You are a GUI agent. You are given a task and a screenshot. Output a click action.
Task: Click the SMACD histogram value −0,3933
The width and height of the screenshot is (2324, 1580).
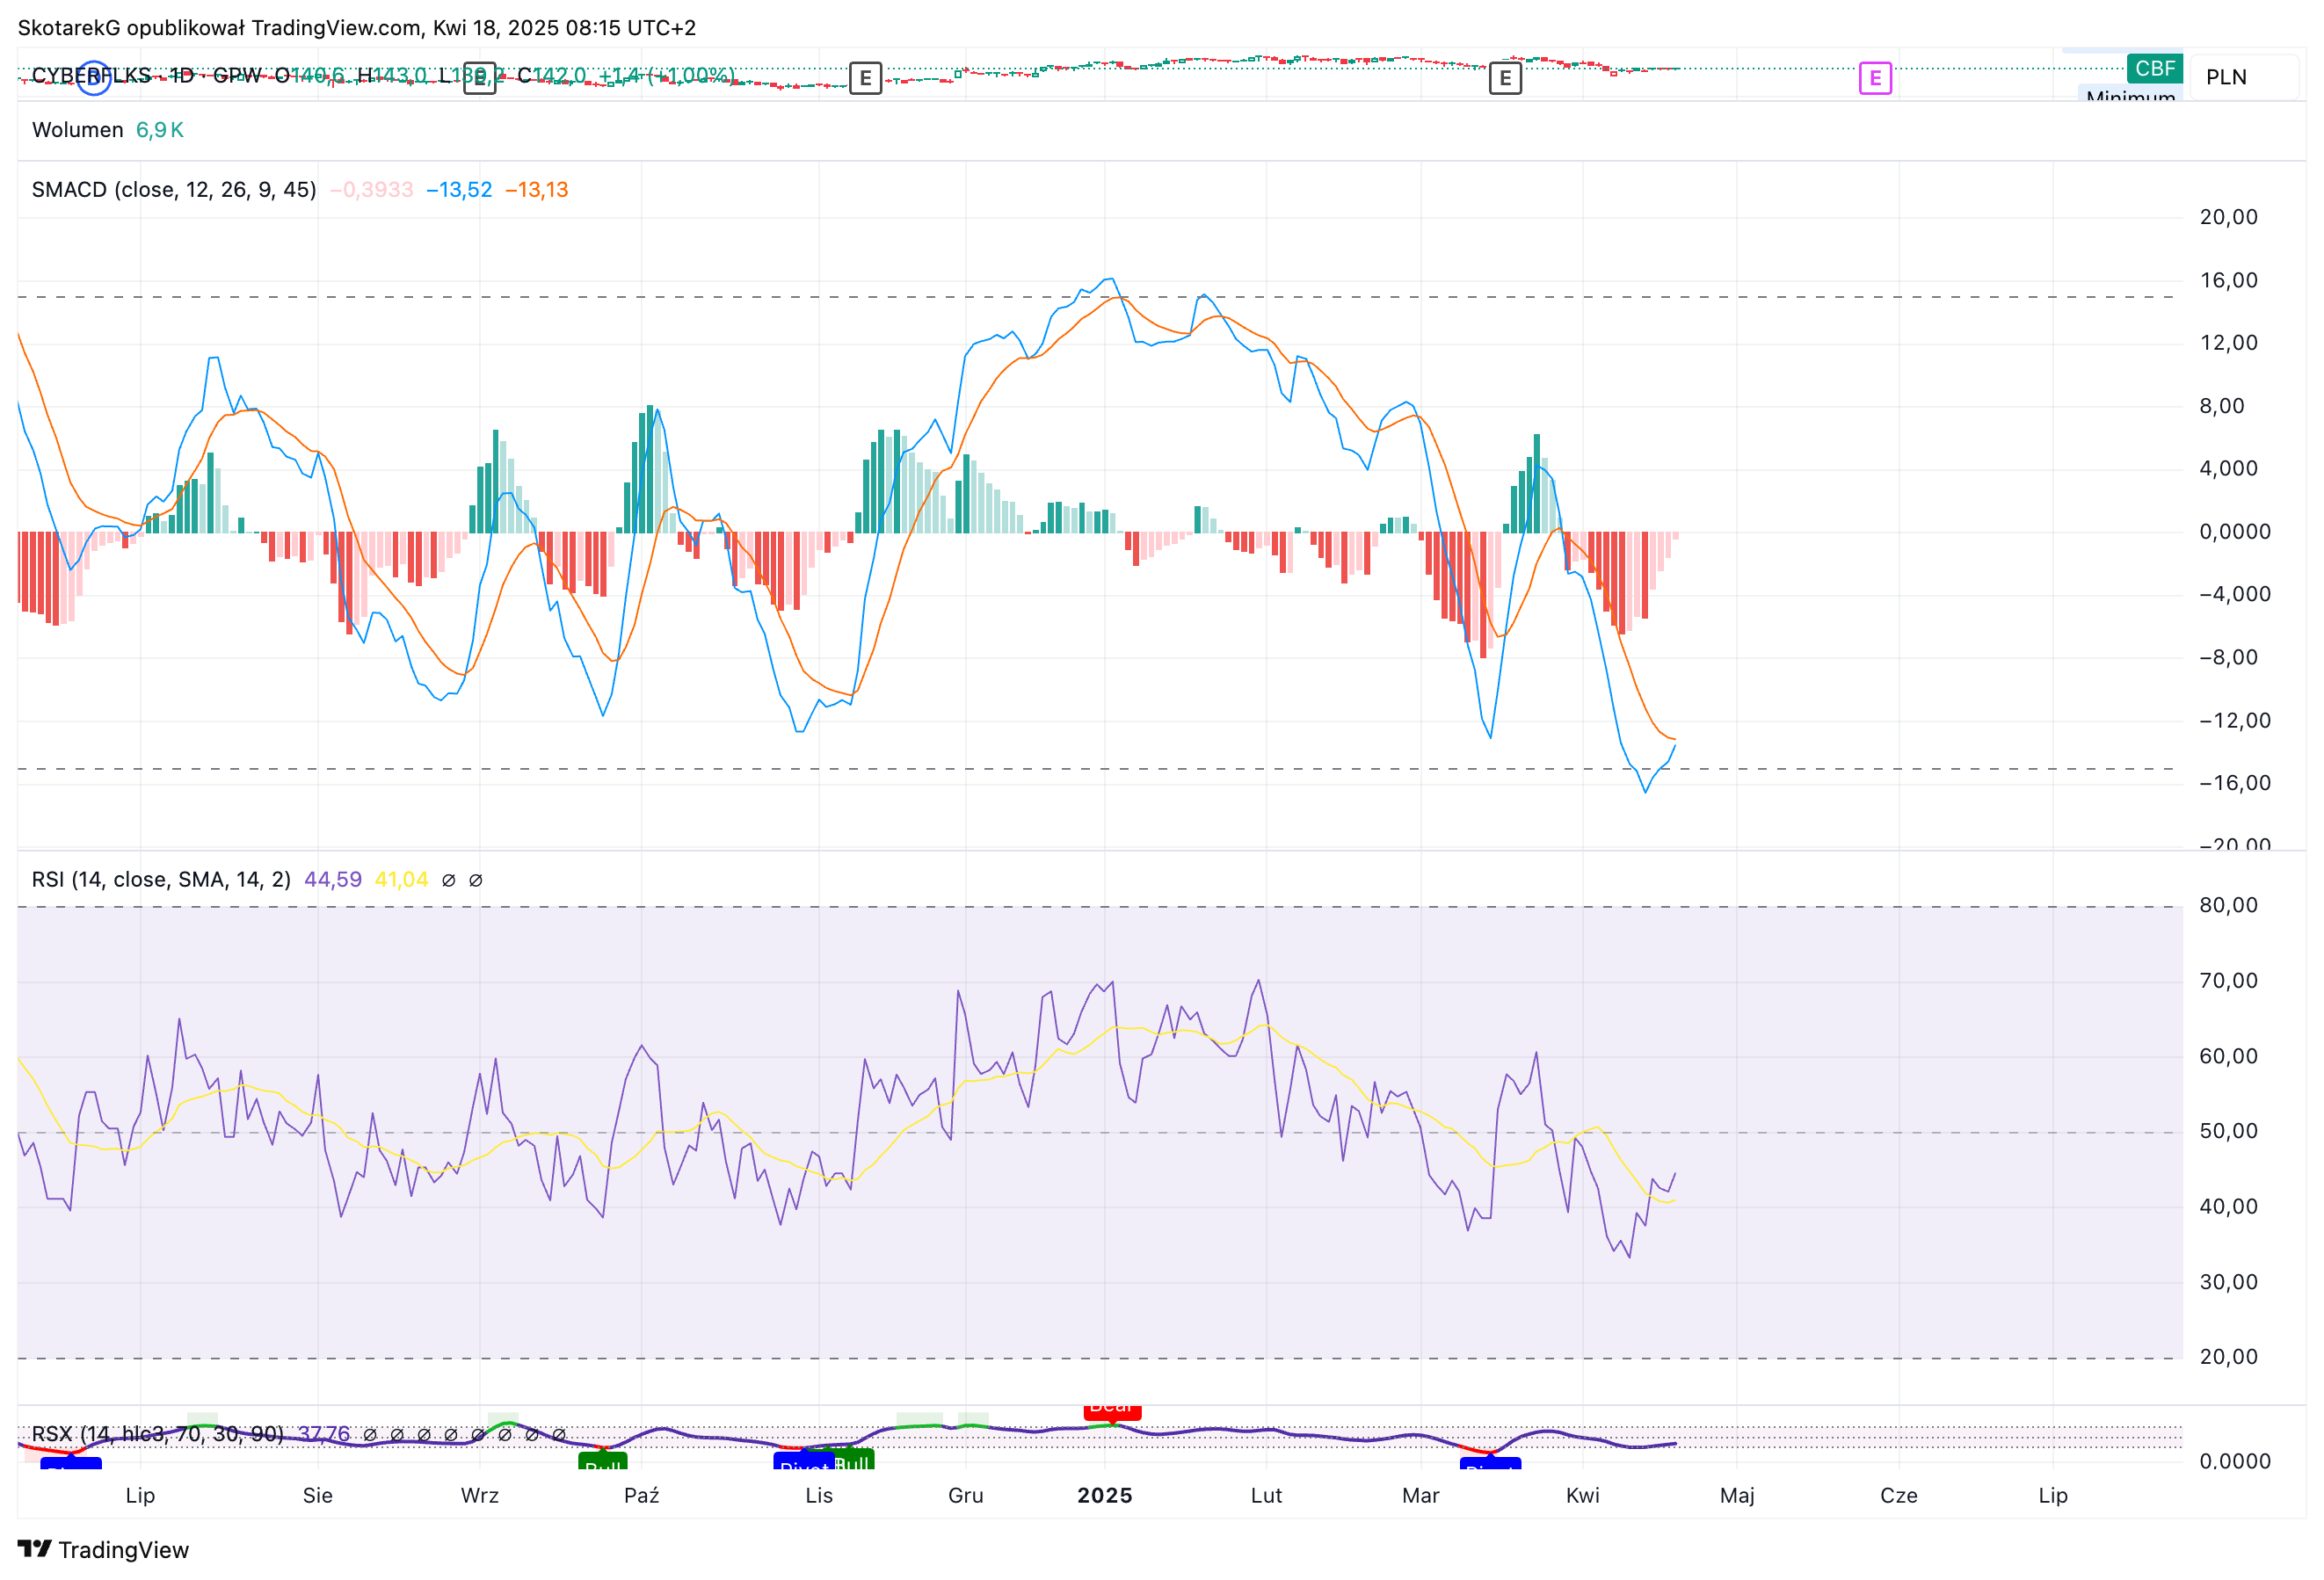372,190
